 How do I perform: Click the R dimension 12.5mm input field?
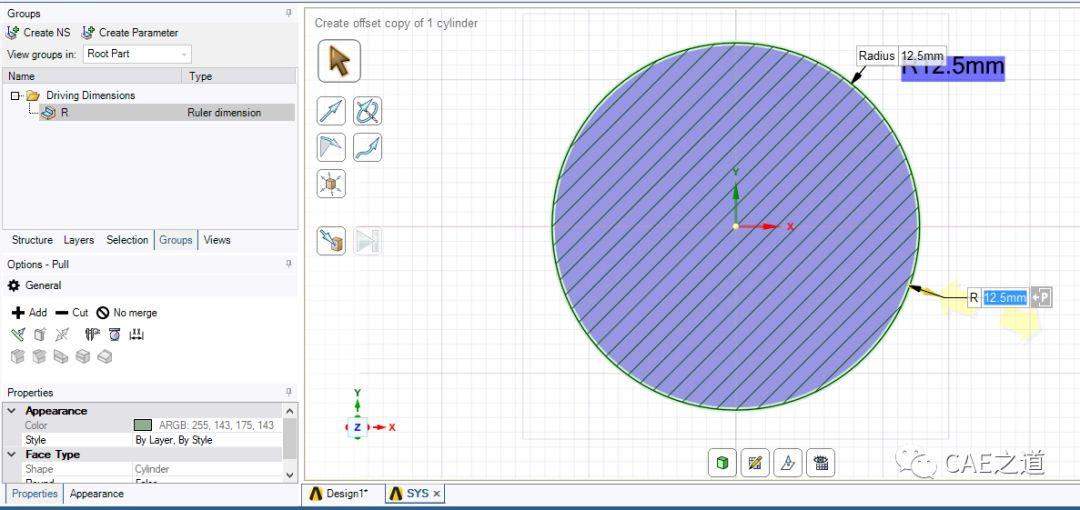click(1005, 298)
